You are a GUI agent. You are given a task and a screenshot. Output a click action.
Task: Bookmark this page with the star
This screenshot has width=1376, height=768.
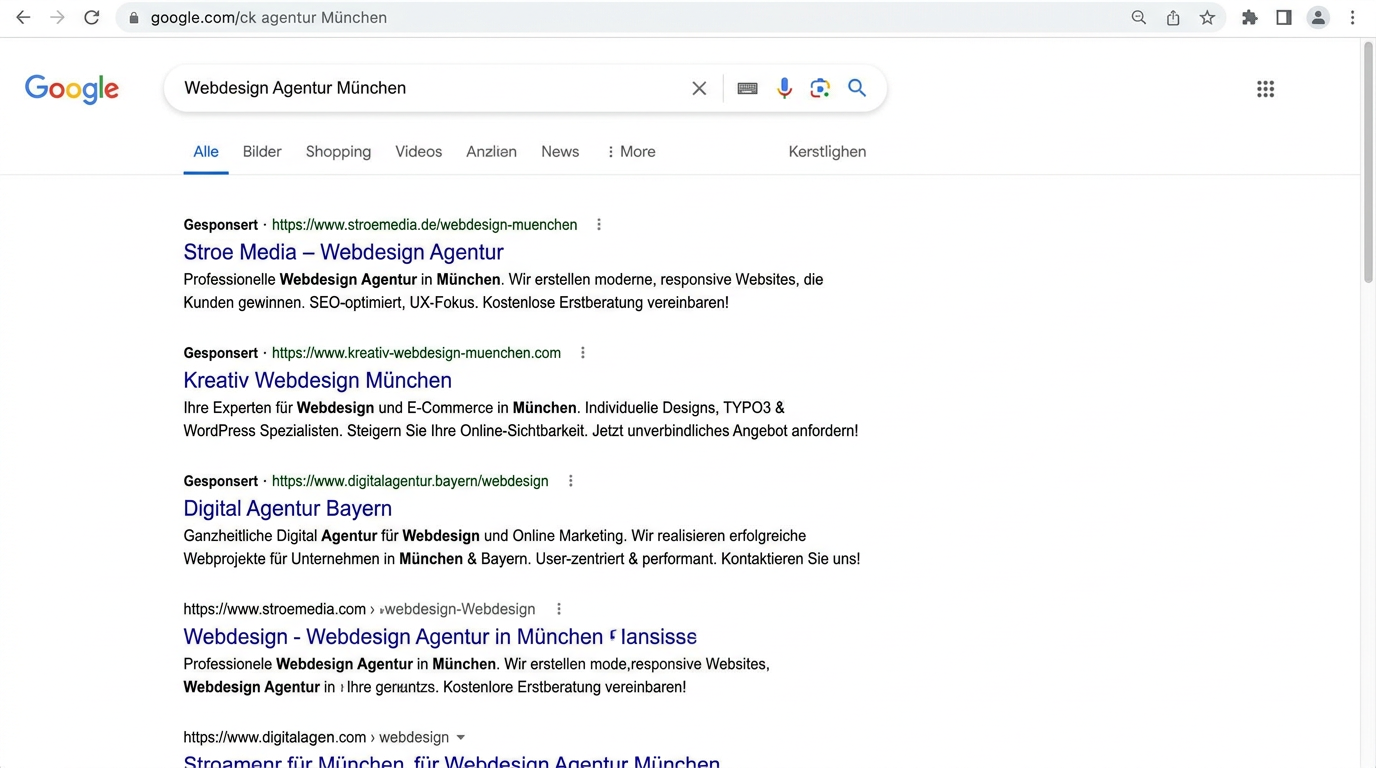pos(1207,18)
